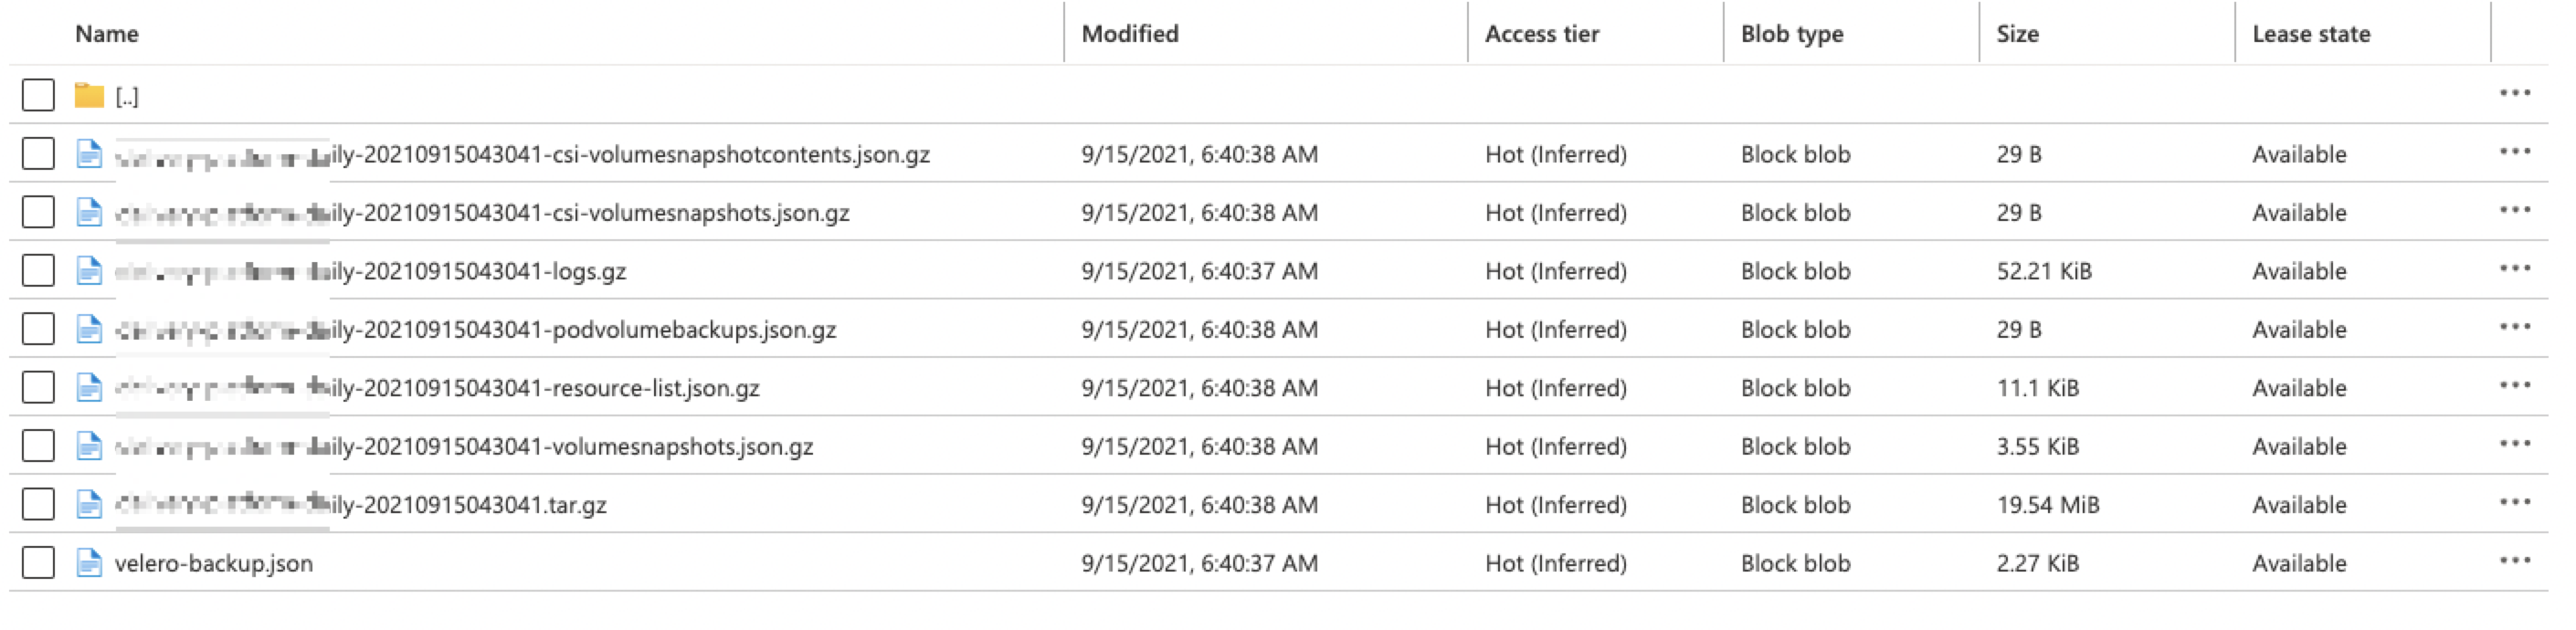Click the blob icon beside the resource-list file

[x=87, y=387]
